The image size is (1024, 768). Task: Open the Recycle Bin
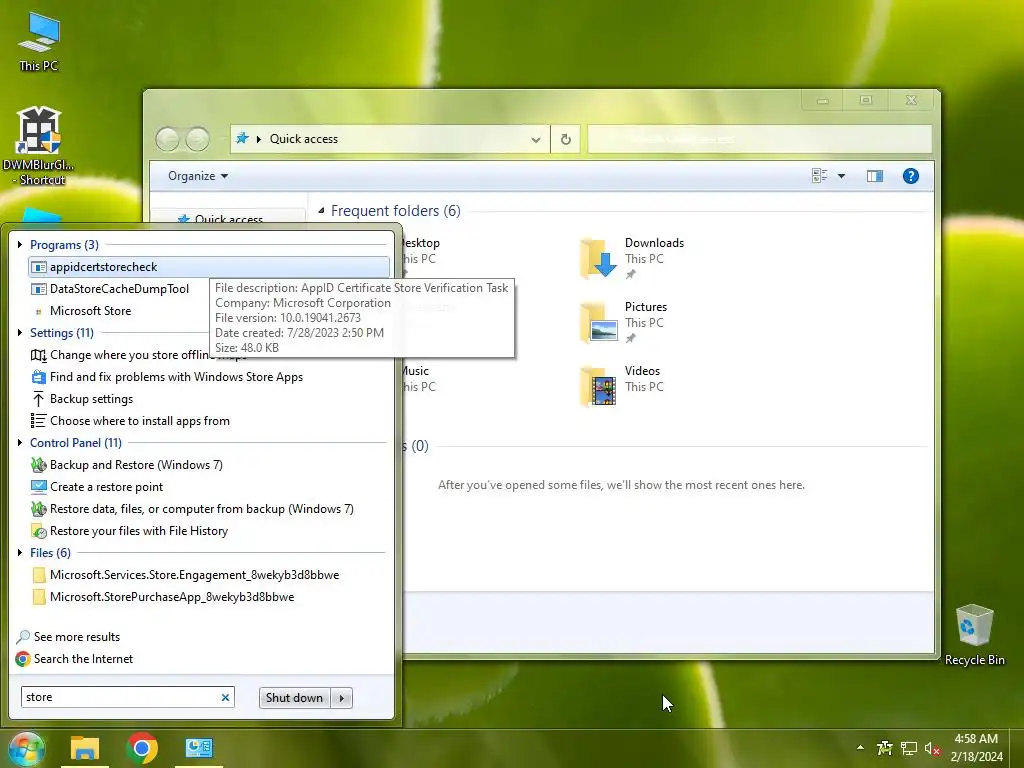click(974, 634)
